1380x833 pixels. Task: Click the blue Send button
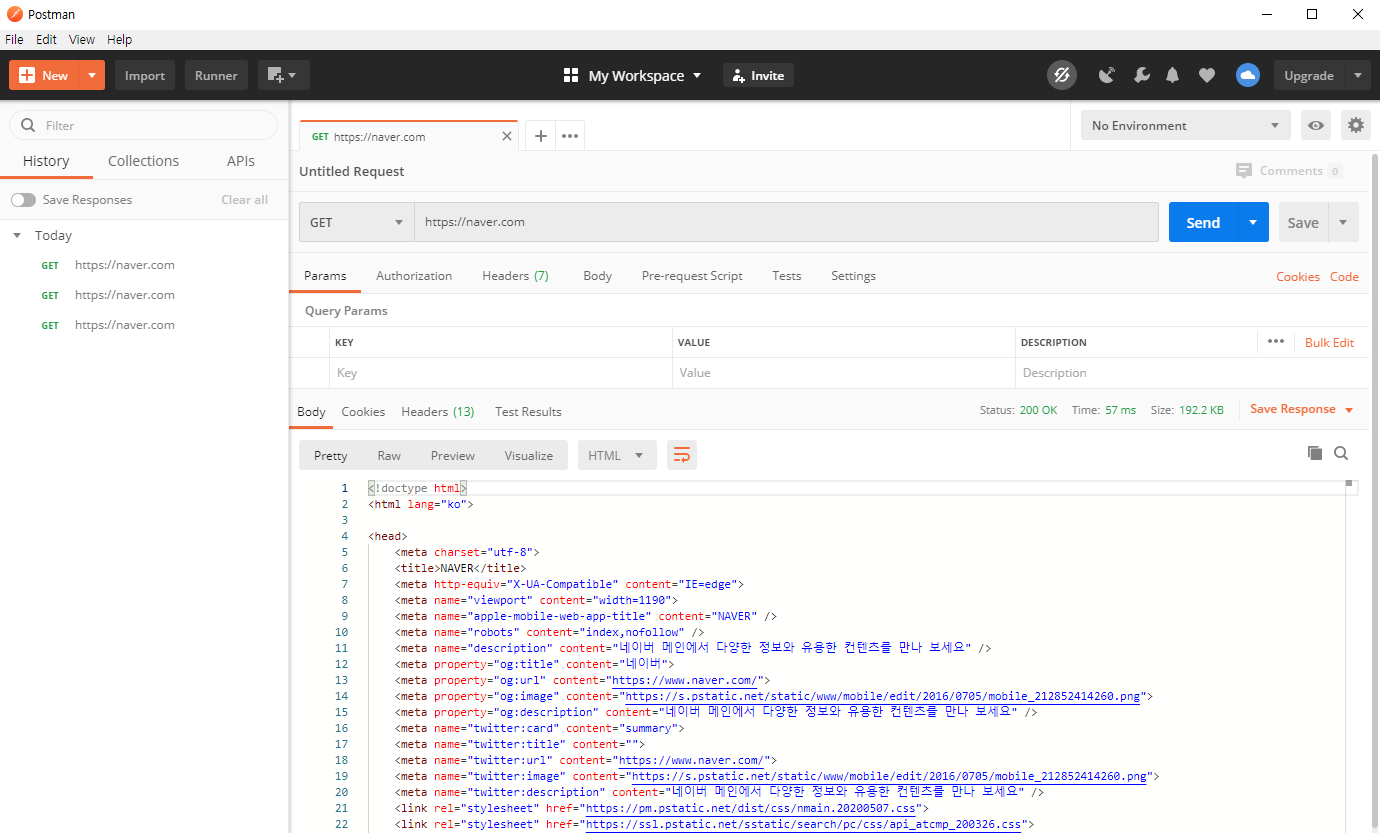coord(1203,222)
